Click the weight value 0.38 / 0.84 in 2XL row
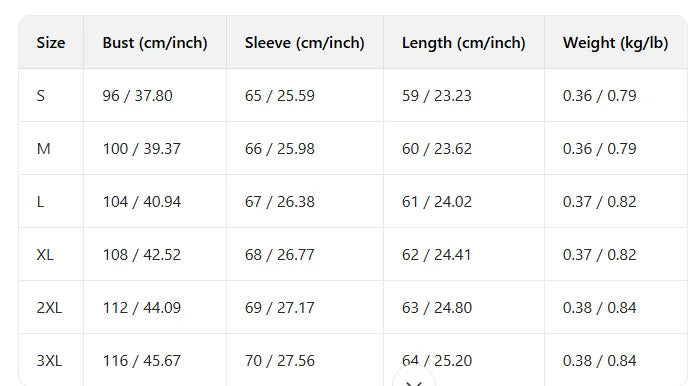Image resolution: width=700 pixels, height=386 pixels. (x=600, y=308)
